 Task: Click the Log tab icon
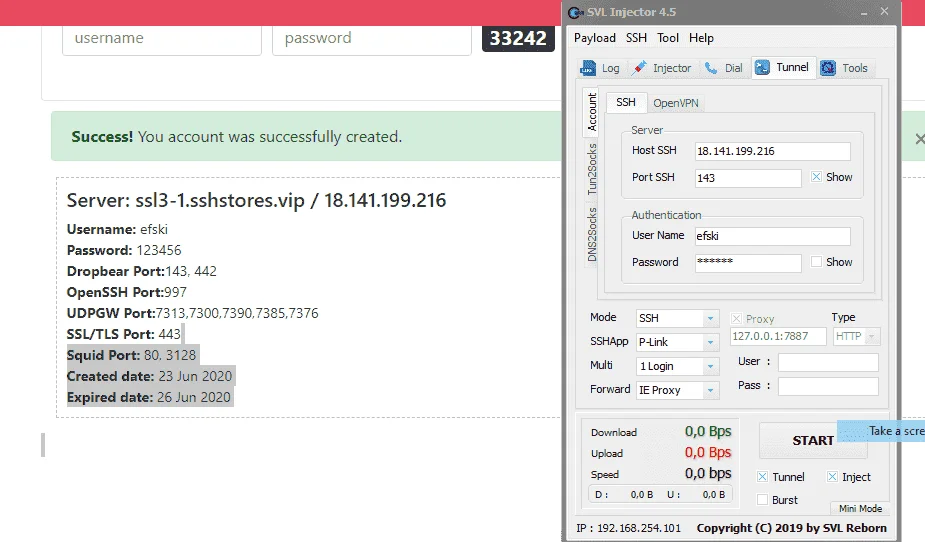point(588,68)
